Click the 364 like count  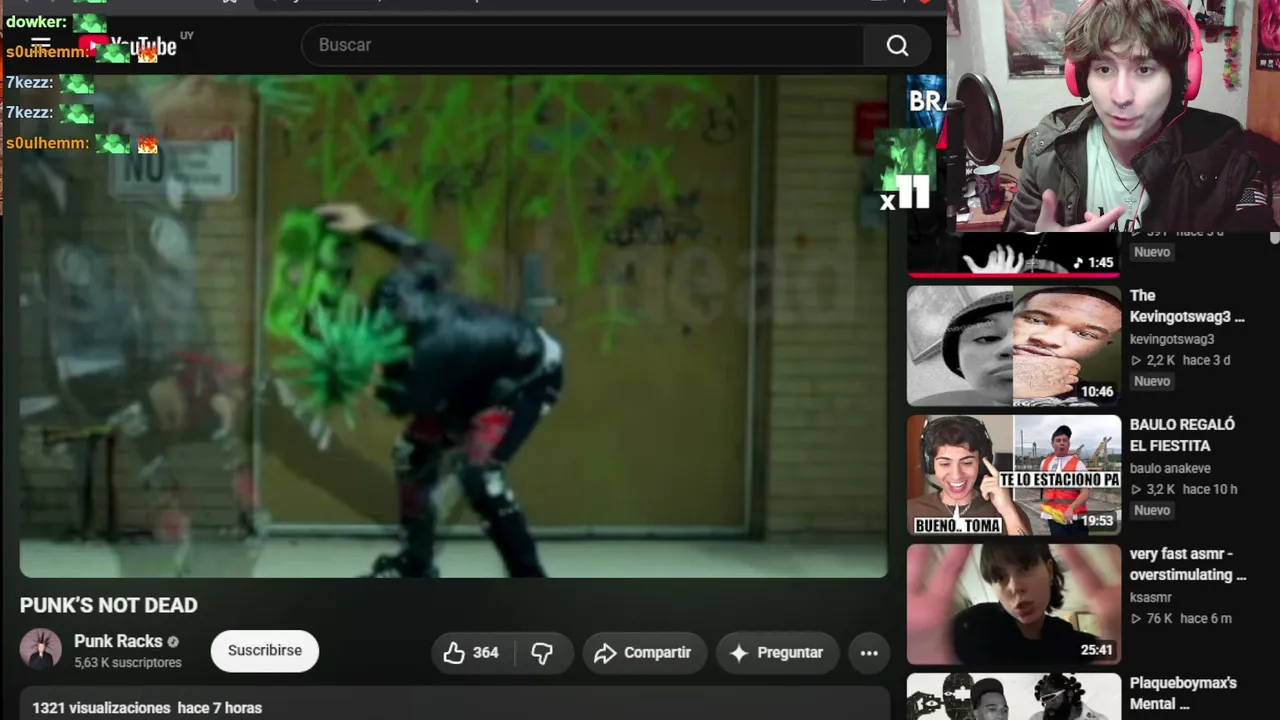pyautogui.click(x=486, y=653)
